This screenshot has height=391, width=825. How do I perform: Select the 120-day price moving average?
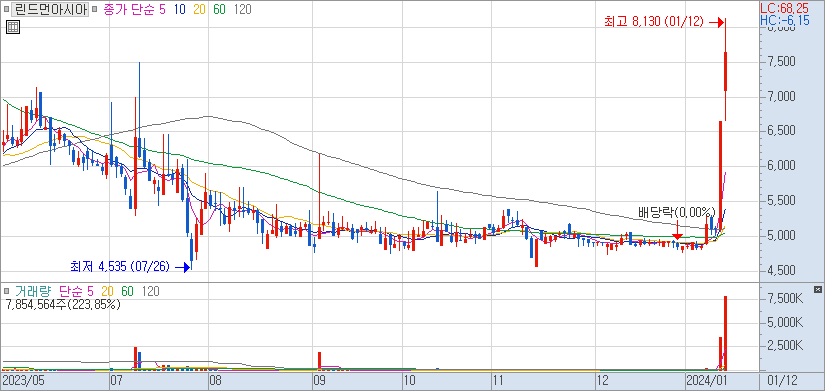pyautogui.click(x=242, y=9)
